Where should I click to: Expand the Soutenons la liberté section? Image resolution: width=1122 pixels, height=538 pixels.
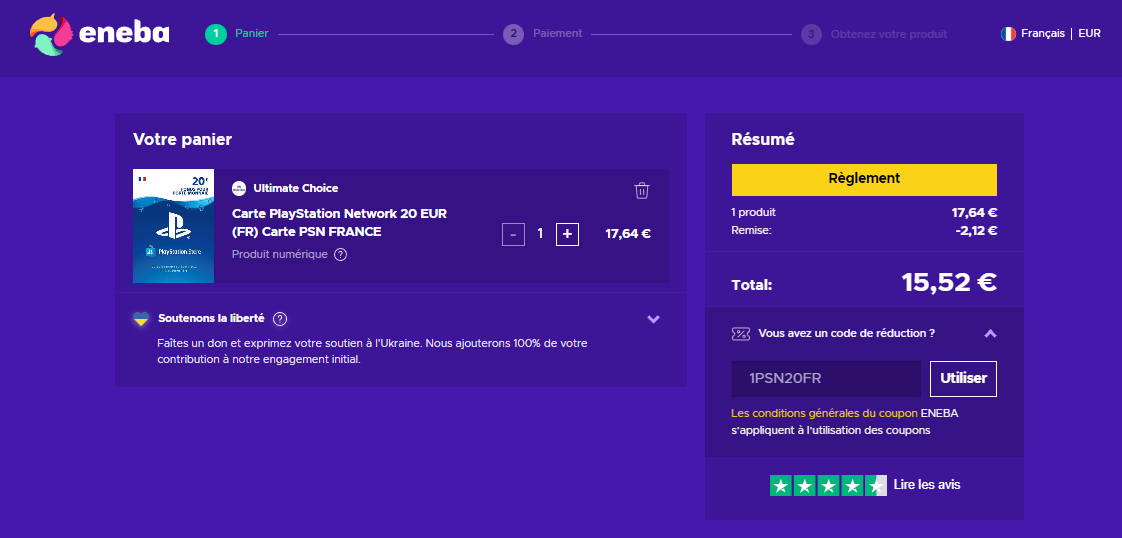coord(653,319)
